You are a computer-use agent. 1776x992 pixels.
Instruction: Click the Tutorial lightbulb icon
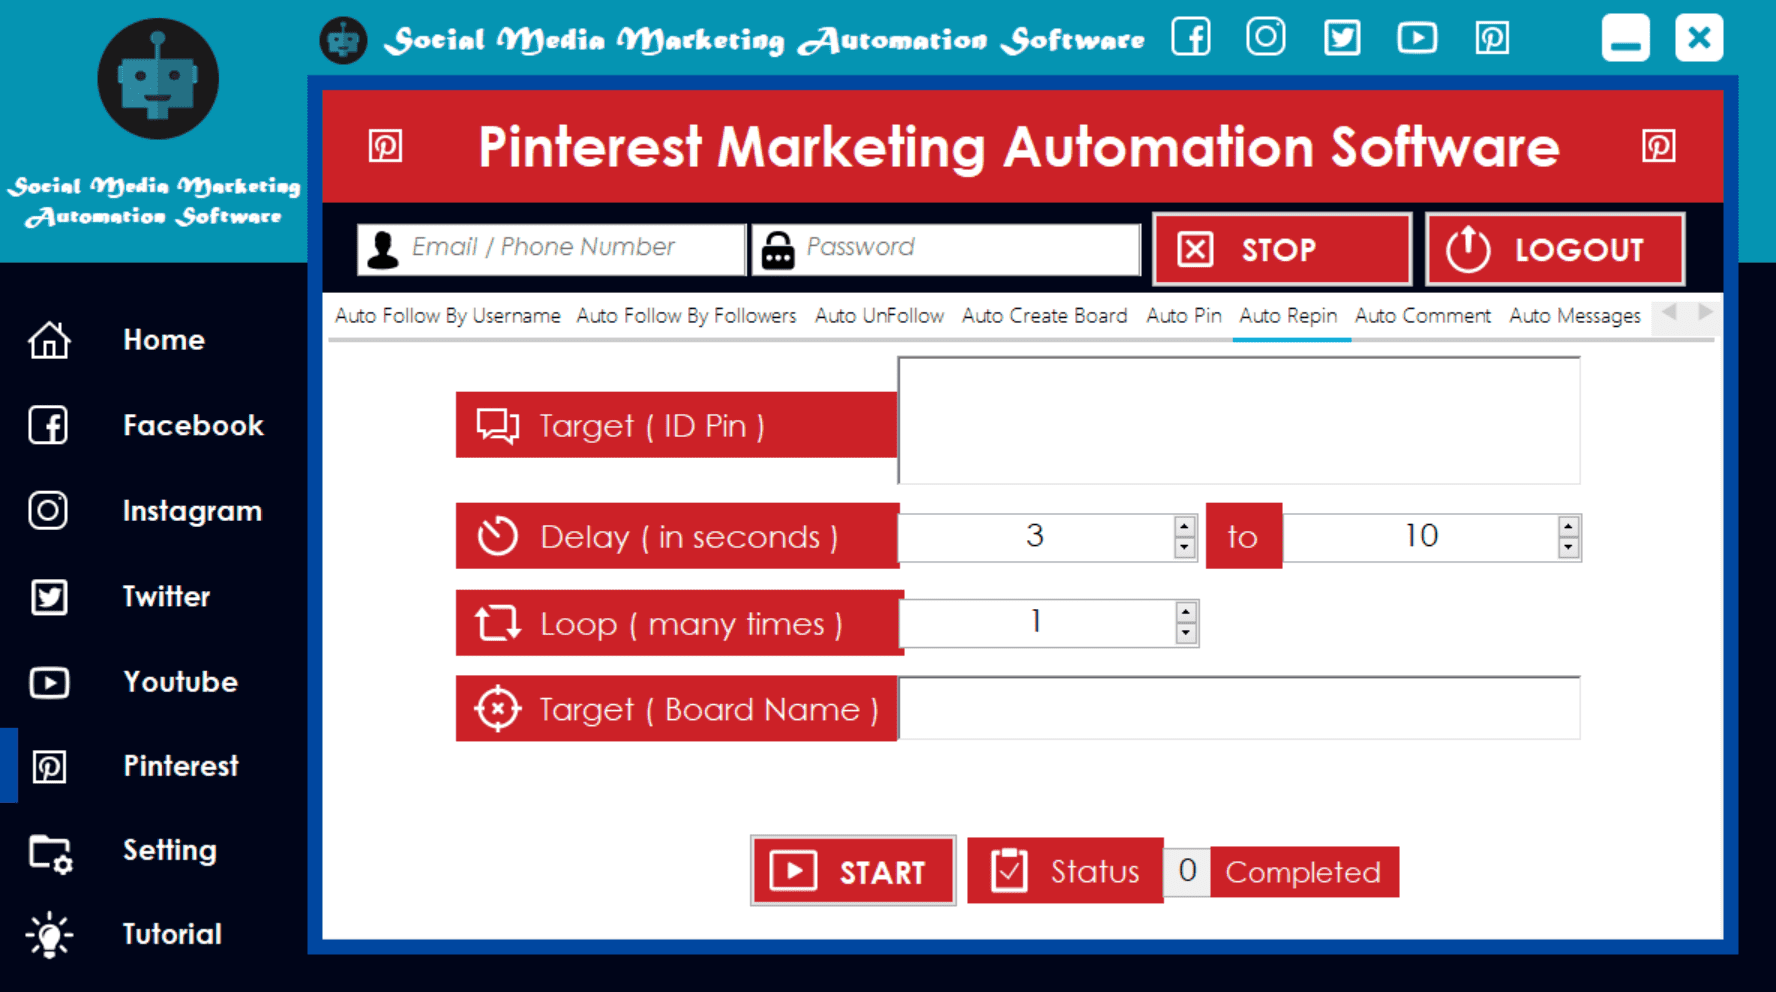click(x=49, y=936)
